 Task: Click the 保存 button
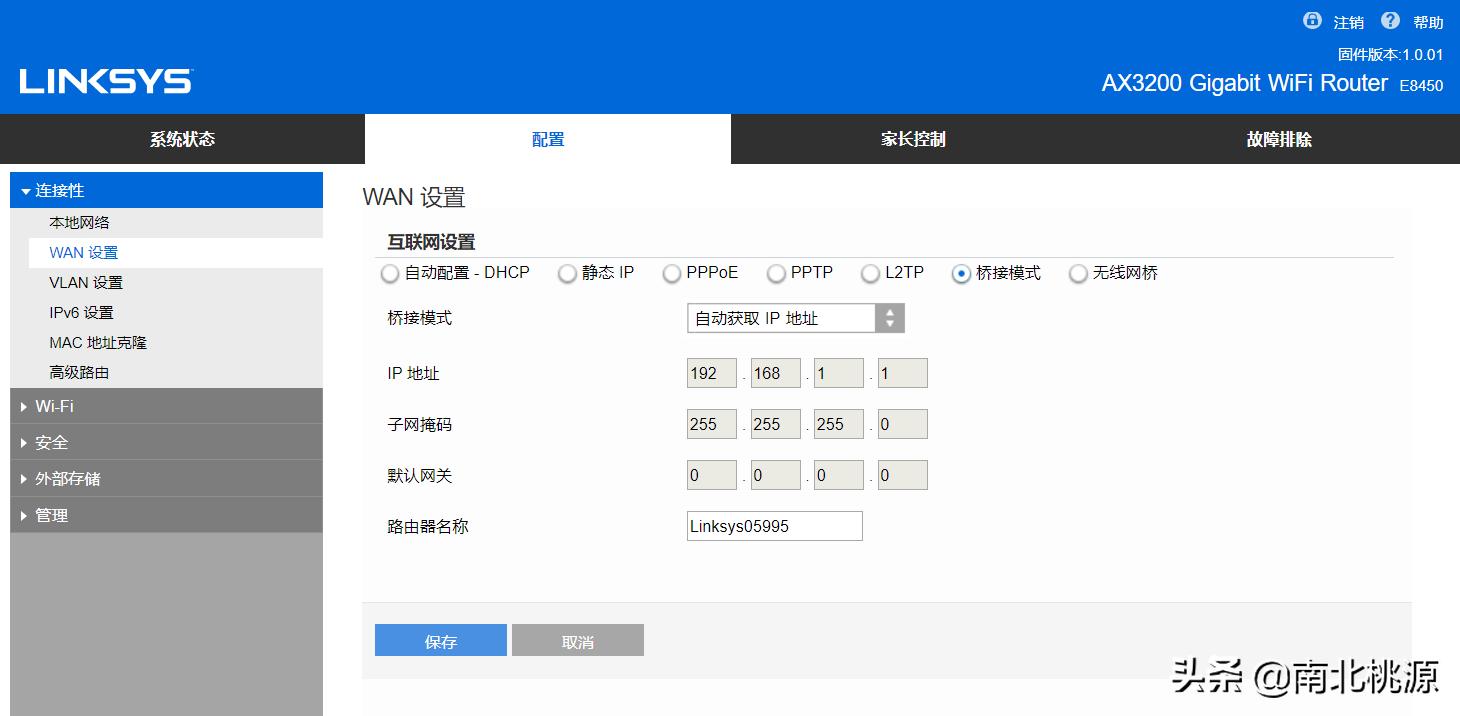click(440, 640)
